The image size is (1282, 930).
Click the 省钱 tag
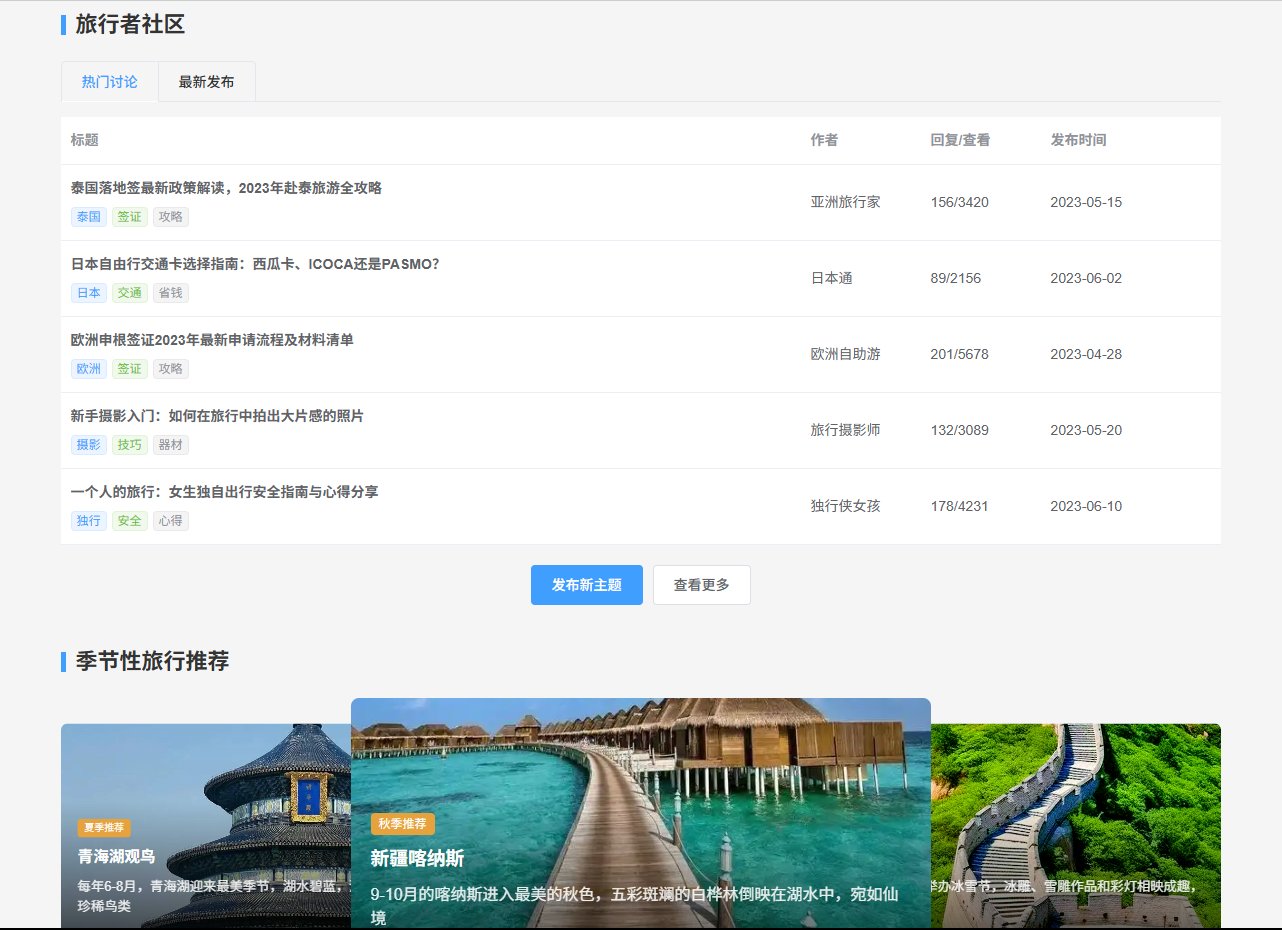[171, 293]
